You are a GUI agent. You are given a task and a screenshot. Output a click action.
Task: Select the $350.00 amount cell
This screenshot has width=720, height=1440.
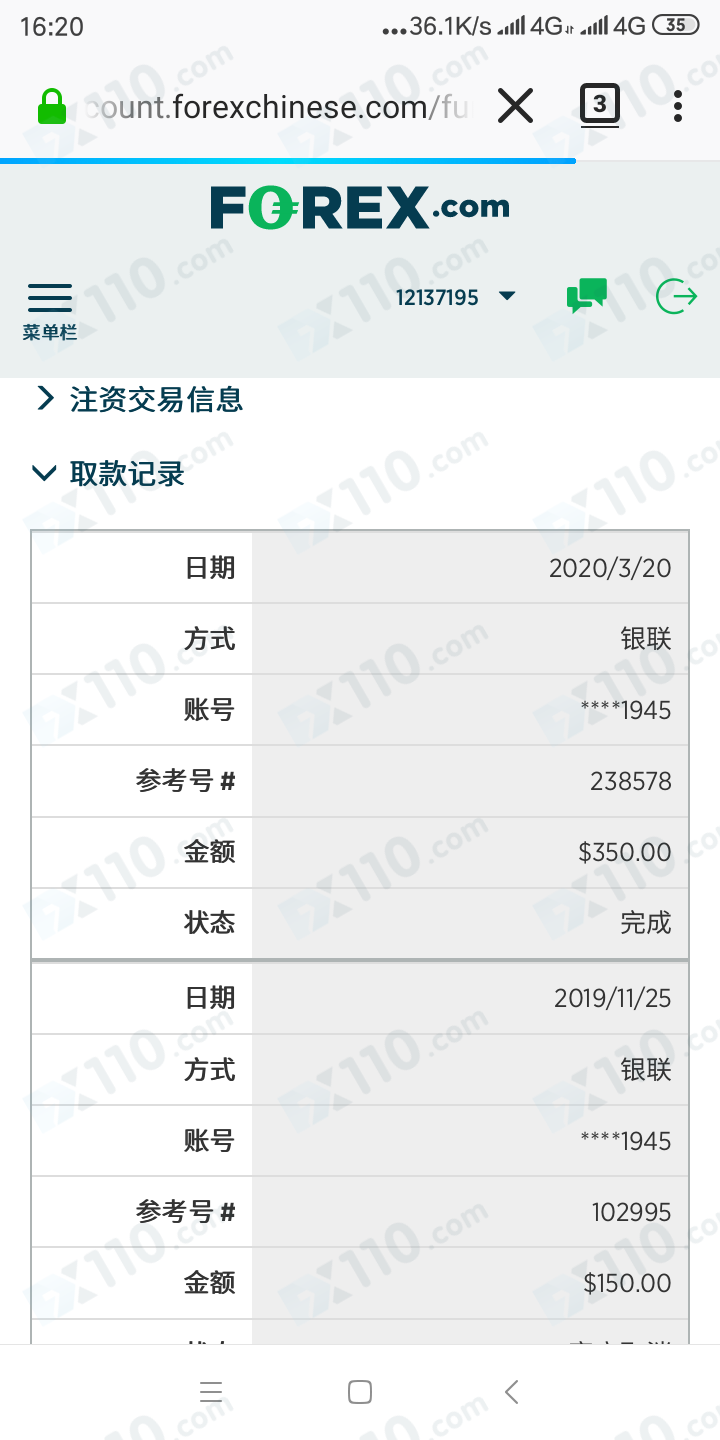(470, 852)
